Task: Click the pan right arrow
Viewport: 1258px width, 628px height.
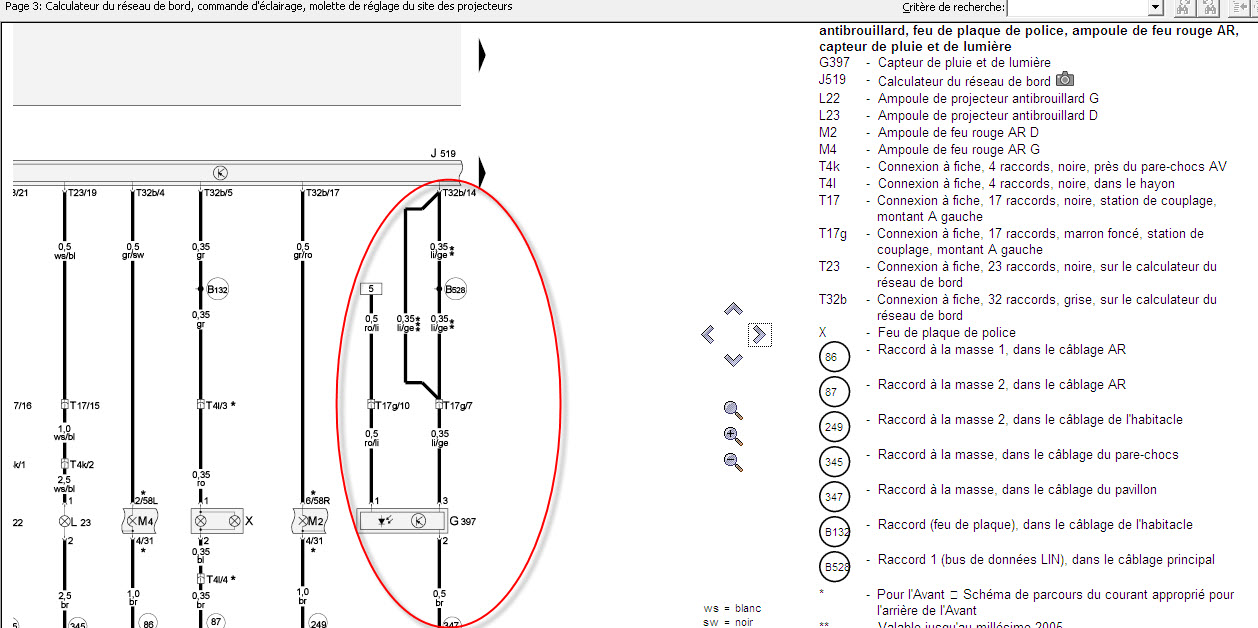Action: [x=759, y=334]
